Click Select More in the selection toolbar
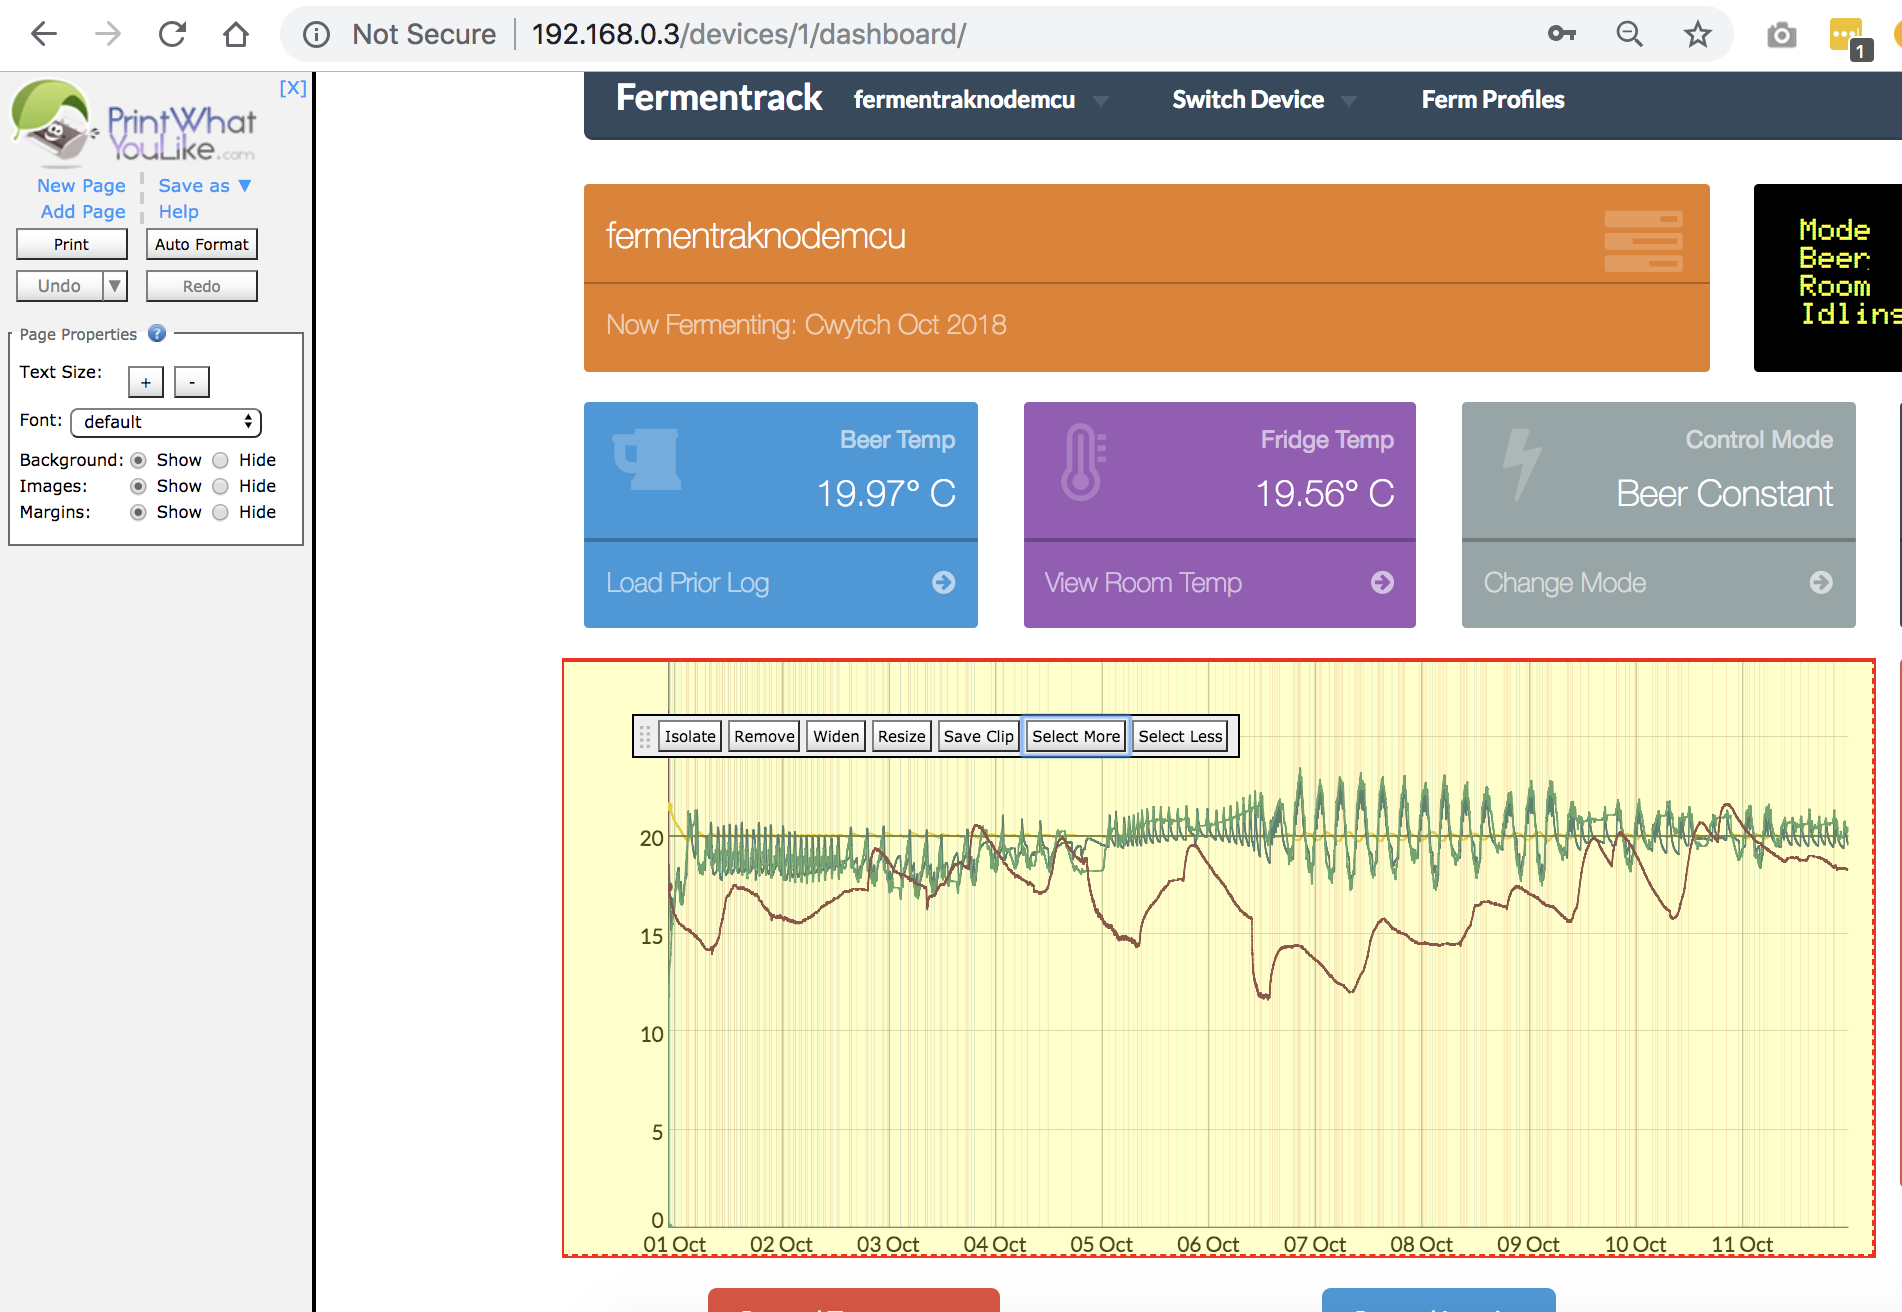 1076,736
